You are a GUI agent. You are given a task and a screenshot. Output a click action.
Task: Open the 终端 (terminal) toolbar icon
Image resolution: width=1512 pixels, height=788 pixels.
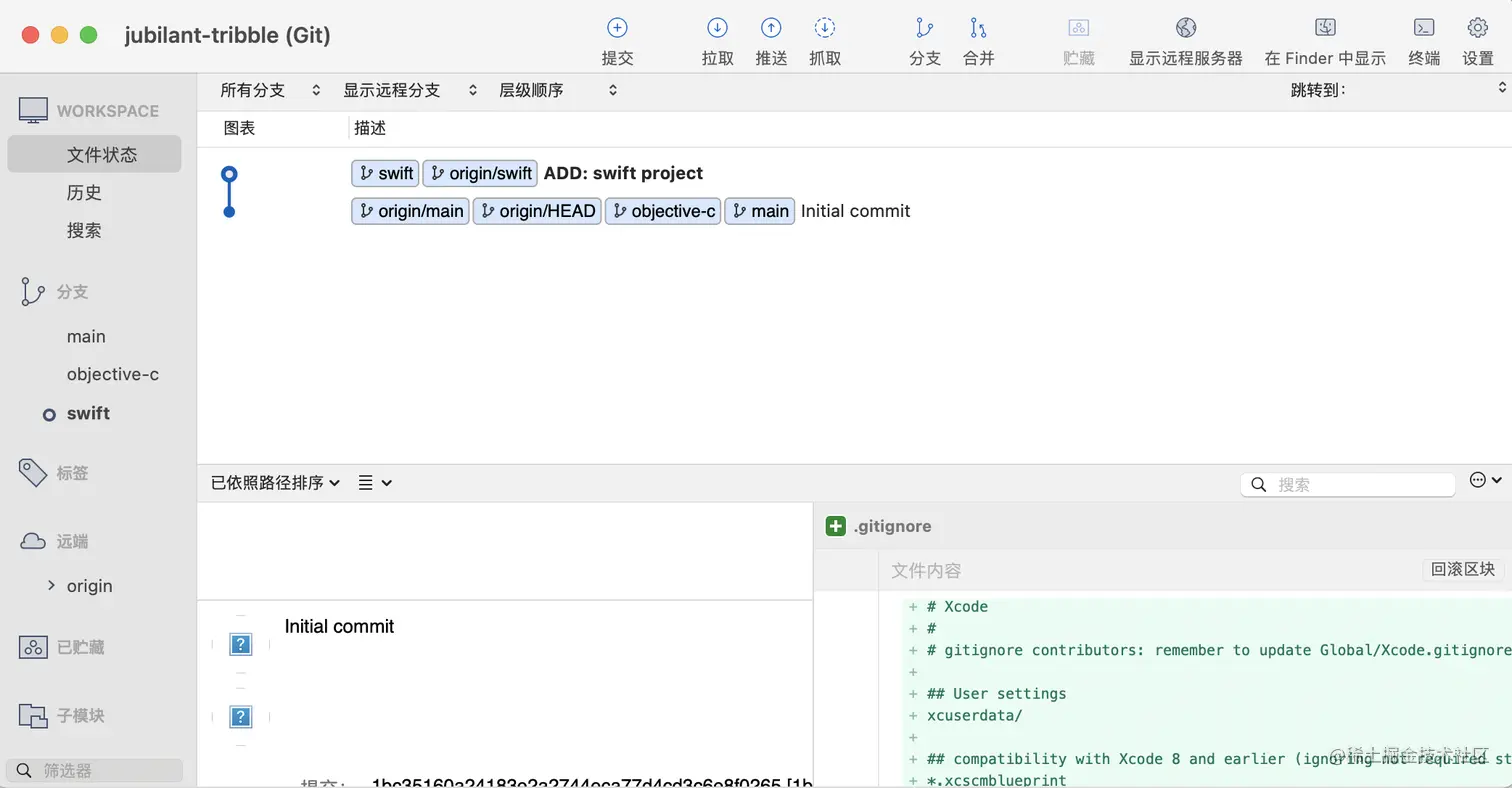[x=1424, y=28]
